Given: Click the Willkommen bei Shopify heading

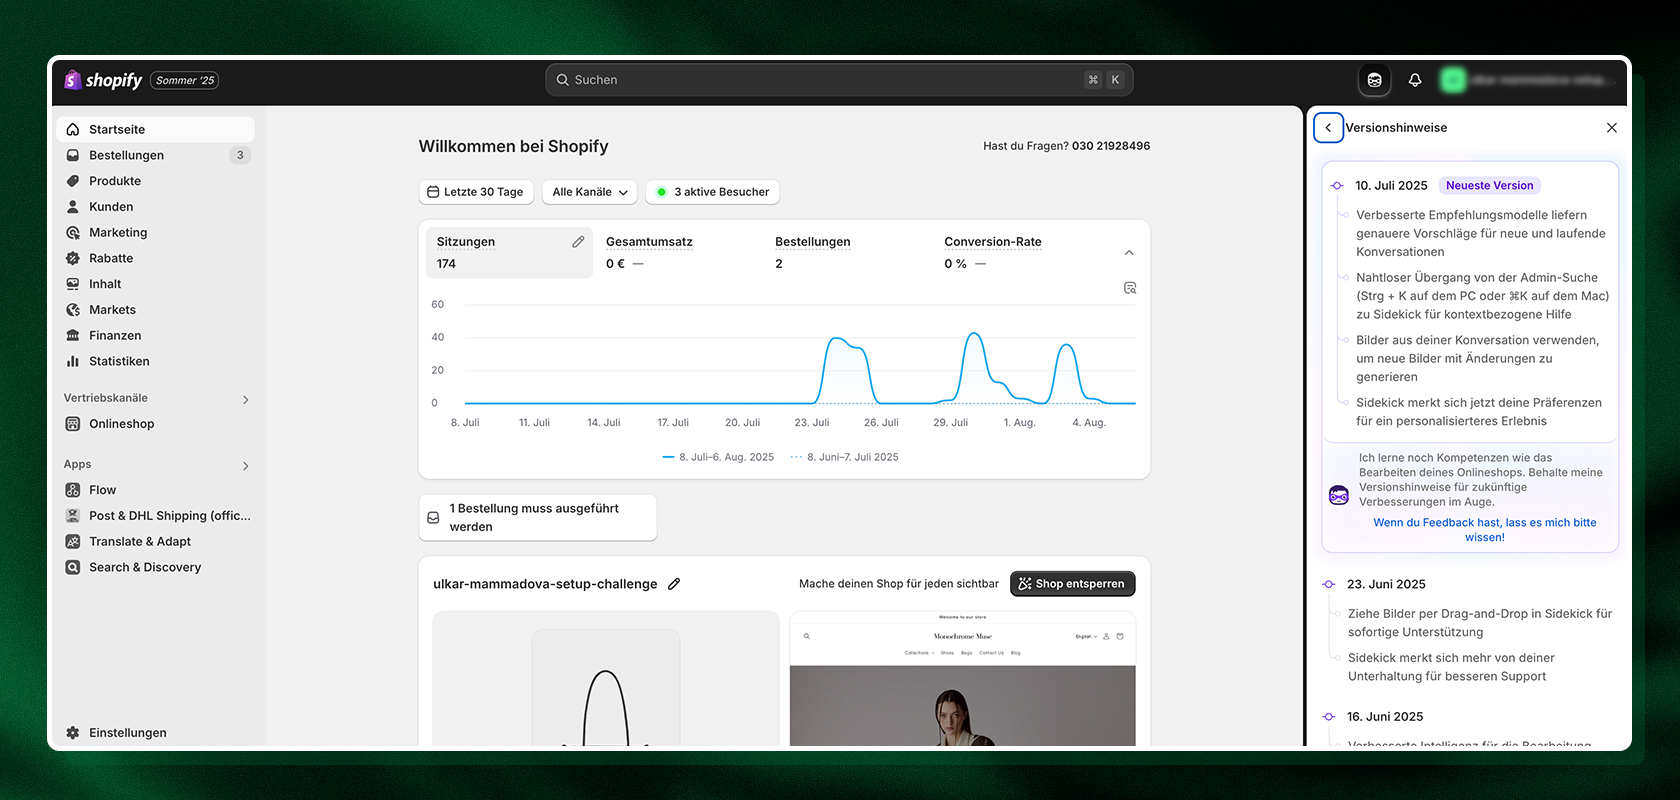Looking at the screenshot, I should point(513,146).
